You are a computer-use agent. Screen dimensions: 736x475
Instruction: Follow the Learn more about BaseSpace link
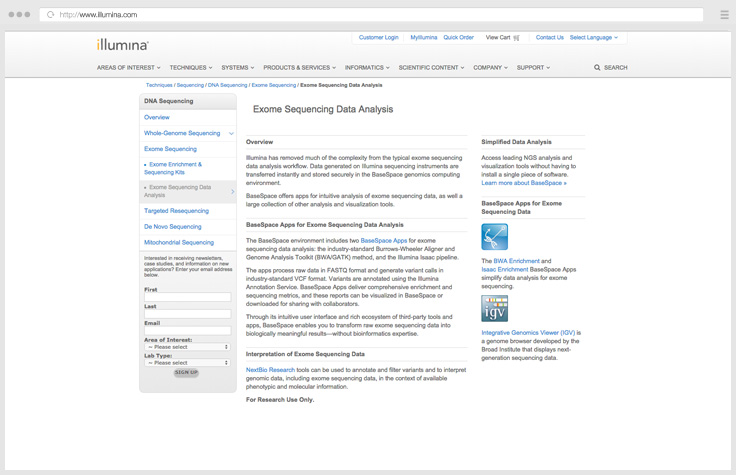(523, 183)
